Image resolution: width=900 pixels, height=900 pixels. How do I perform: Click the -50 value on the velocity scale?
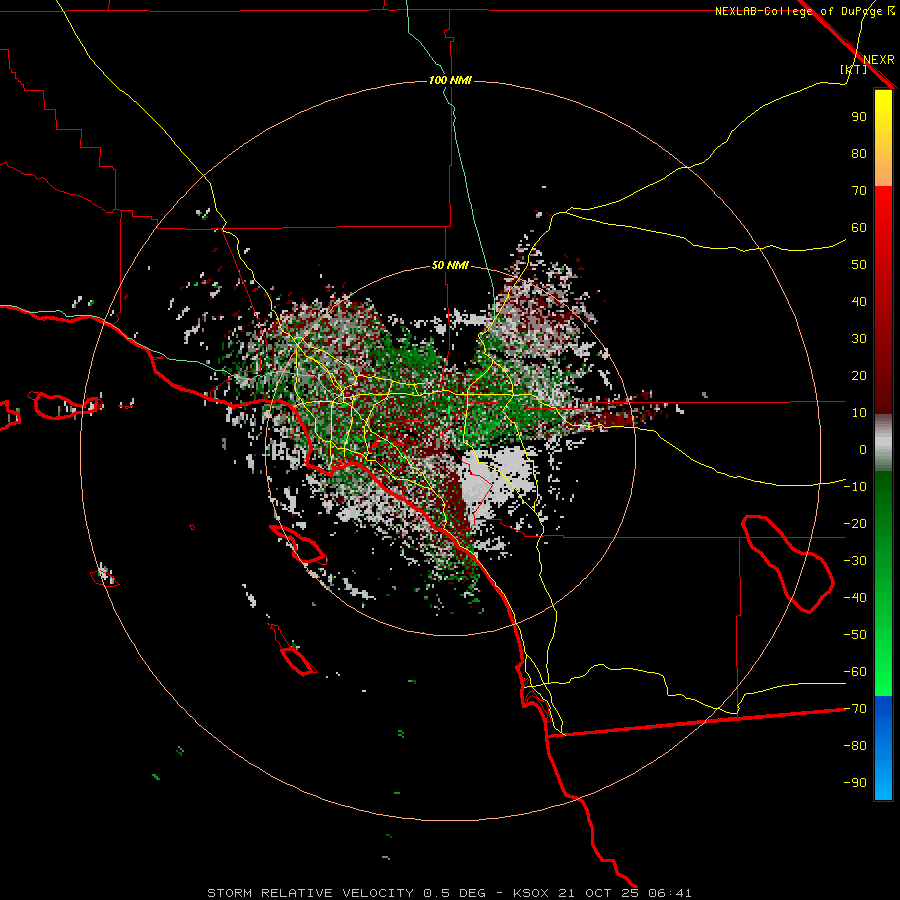(x=855, y=635)
